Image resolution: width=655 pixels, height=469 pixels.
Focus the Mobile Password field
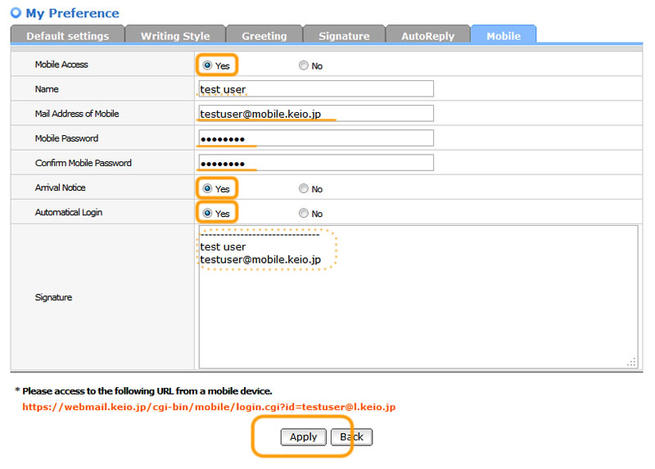pos(316,138)
